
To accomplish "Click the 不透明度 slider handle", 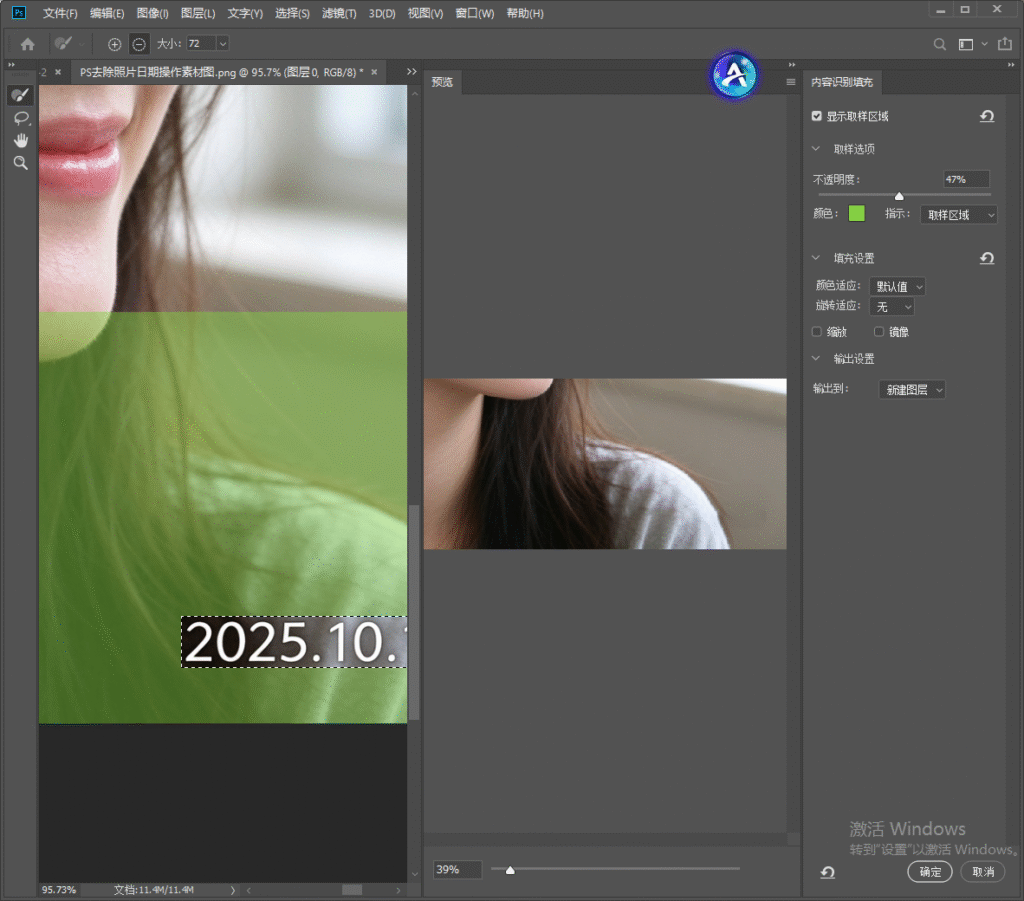I will pos(899,196).
